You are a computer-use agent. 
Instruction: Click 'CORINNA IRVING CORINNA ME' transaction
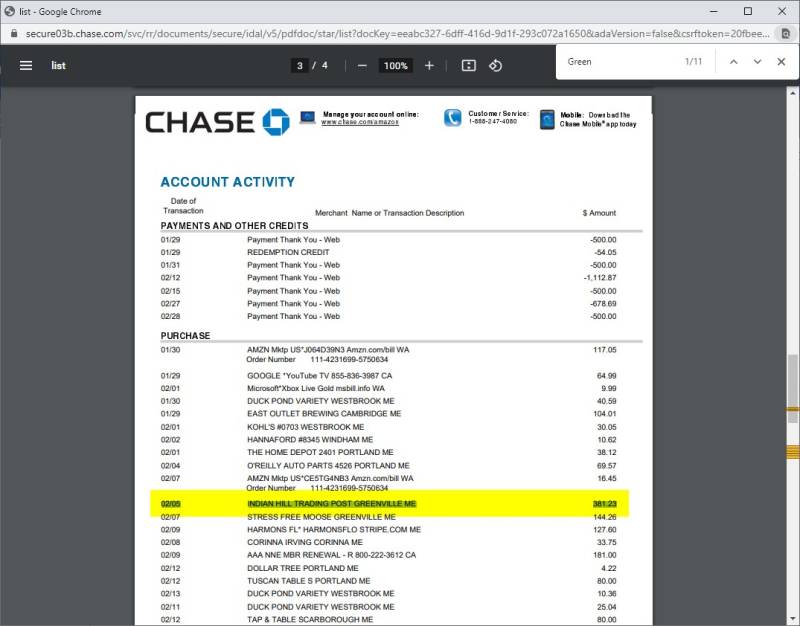point(305,542)
